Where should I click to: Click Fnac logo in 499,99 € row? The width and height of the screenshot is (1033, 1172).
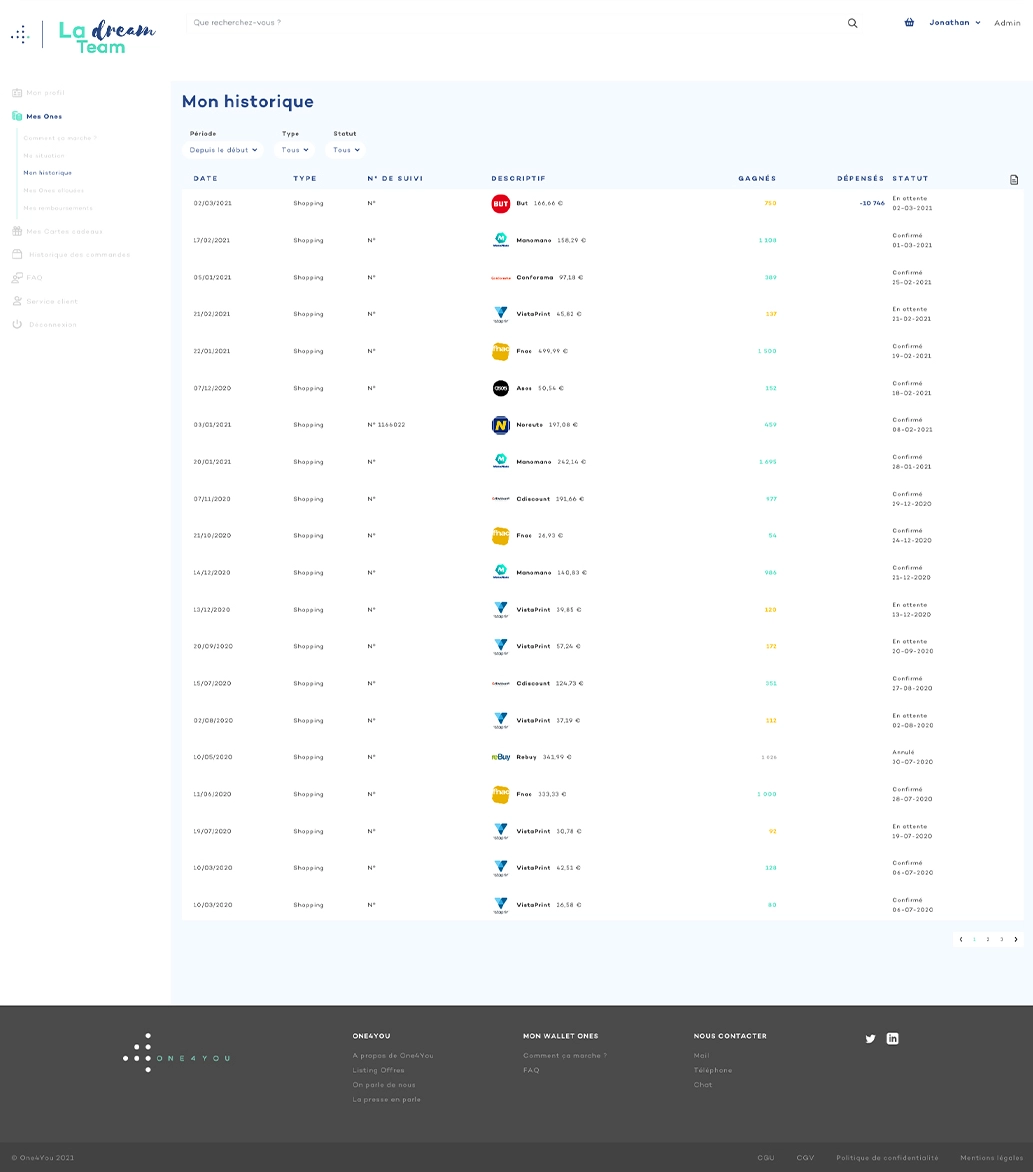(x=501, y=351)
